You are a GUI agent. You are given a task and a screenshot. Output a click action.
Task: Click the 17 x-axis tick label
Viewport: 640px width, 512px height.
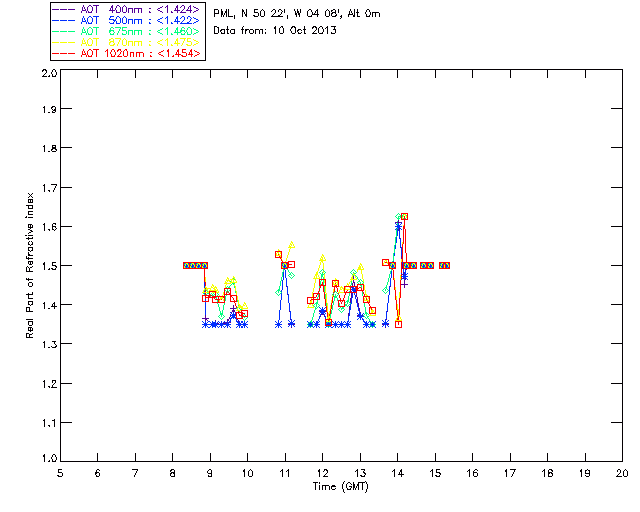(x=510, y=474)
